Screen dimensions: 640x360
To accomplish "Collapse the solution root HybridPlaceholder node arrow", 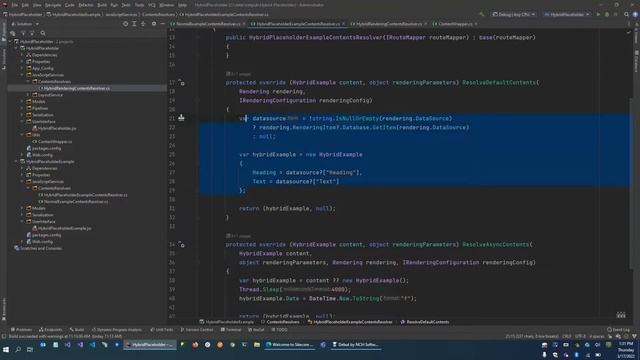I will tap(10, 42).
